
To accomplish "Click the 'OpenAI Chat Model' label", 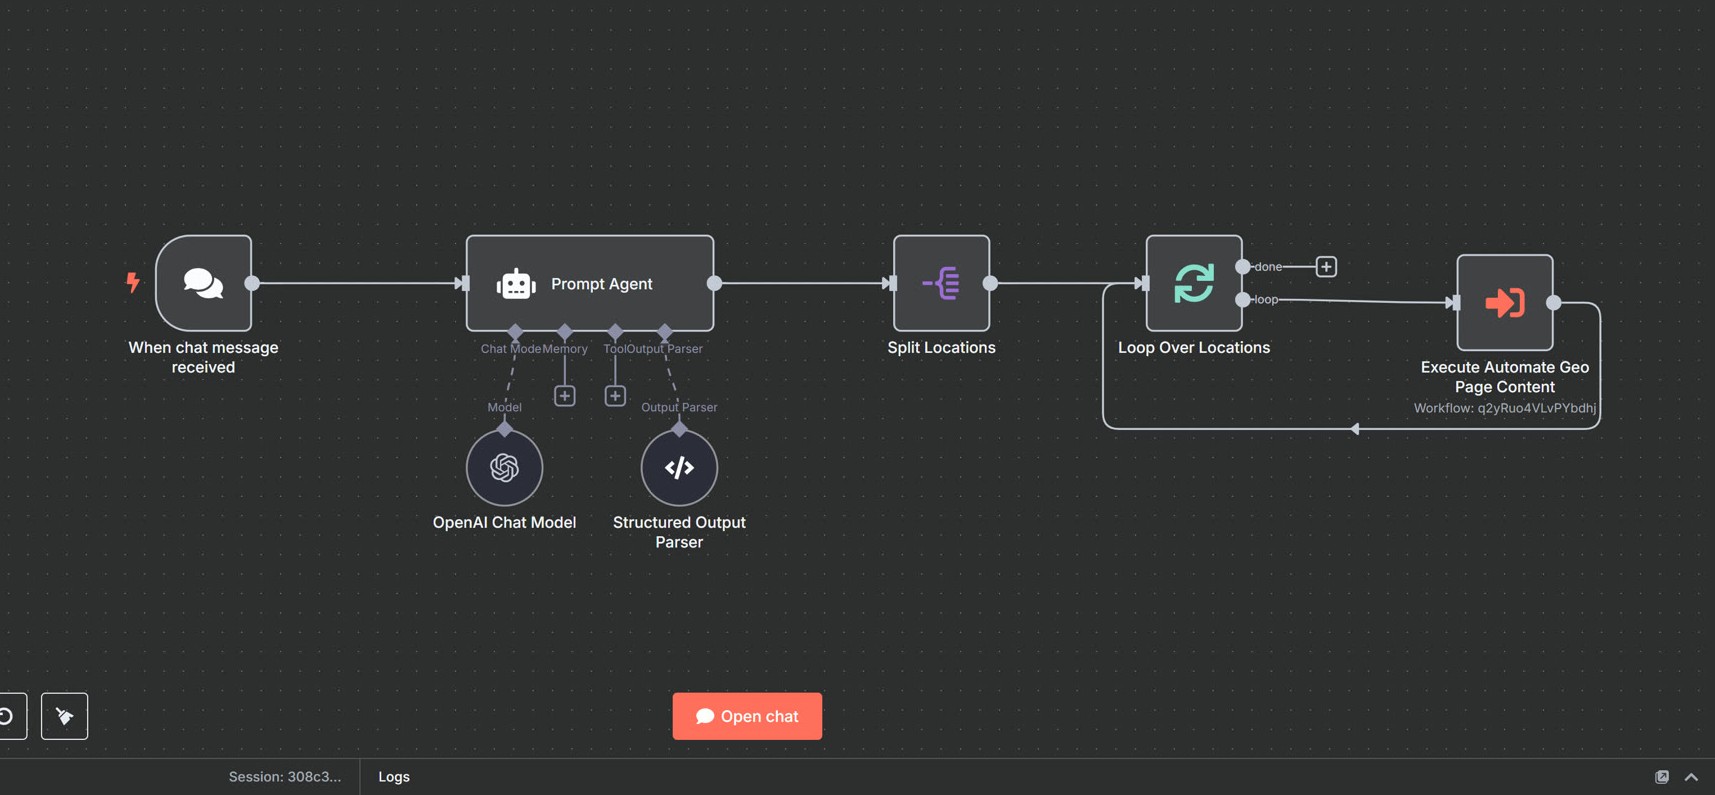I will 504,523.
